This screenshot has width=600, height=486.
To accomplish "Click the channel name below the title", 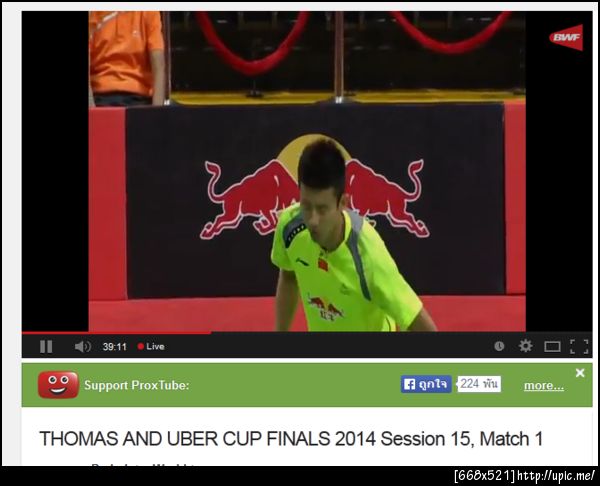I will click(143, 464).
